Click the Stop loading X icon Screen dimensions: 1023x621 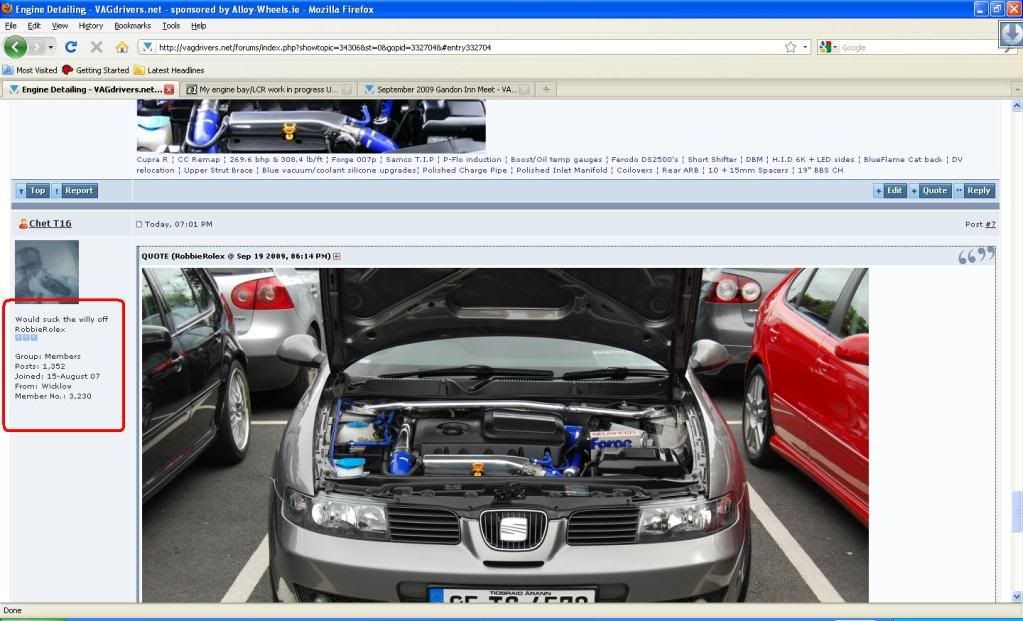(x=96, y=47)
